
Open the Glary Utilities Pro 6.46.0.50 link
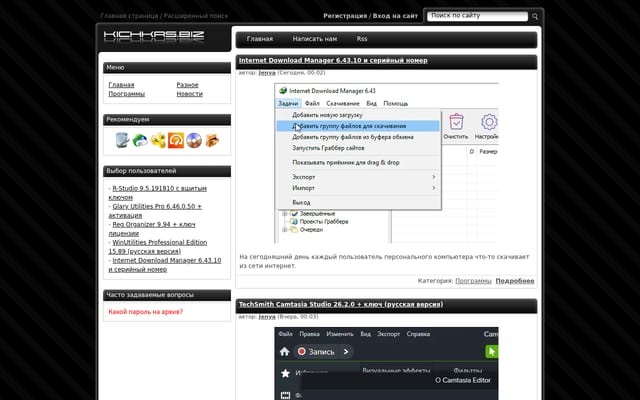pyautogui.click(x=155, y=211)
